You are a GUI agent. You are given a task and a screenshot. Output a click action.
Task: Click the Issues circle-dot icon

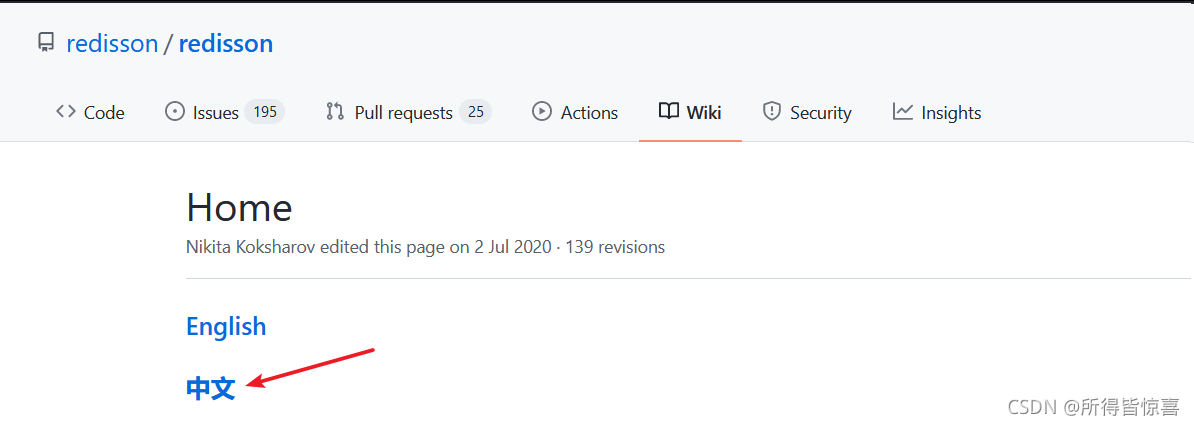[x=175, y=112]
